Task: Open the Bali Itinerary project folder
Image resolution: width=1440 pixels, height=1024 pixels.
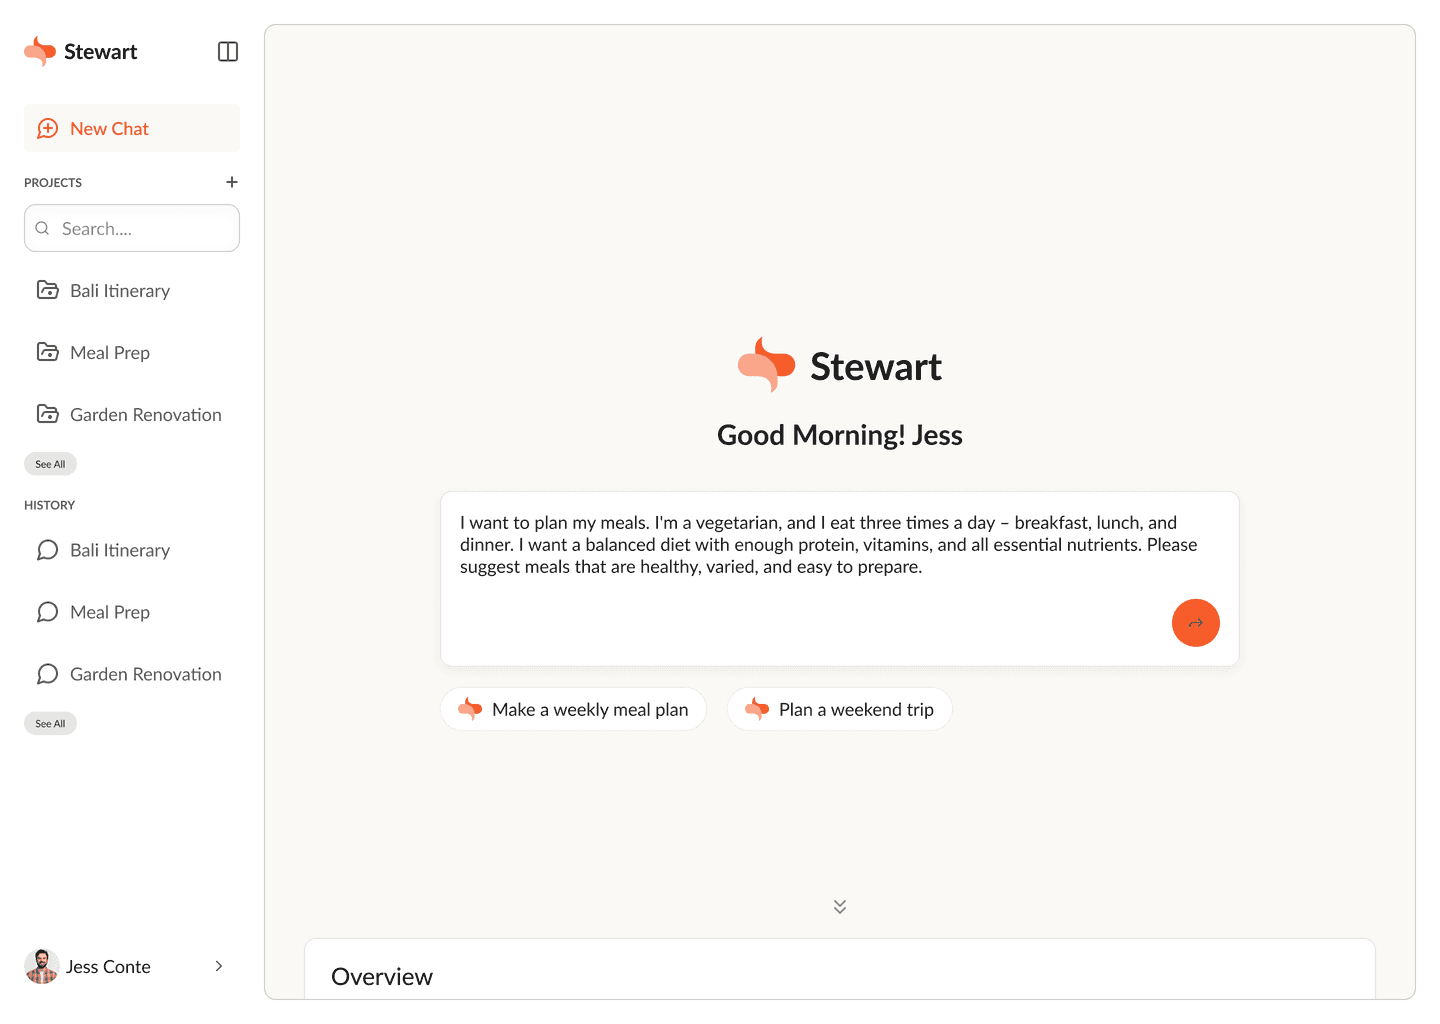Action: coord(132,291)
